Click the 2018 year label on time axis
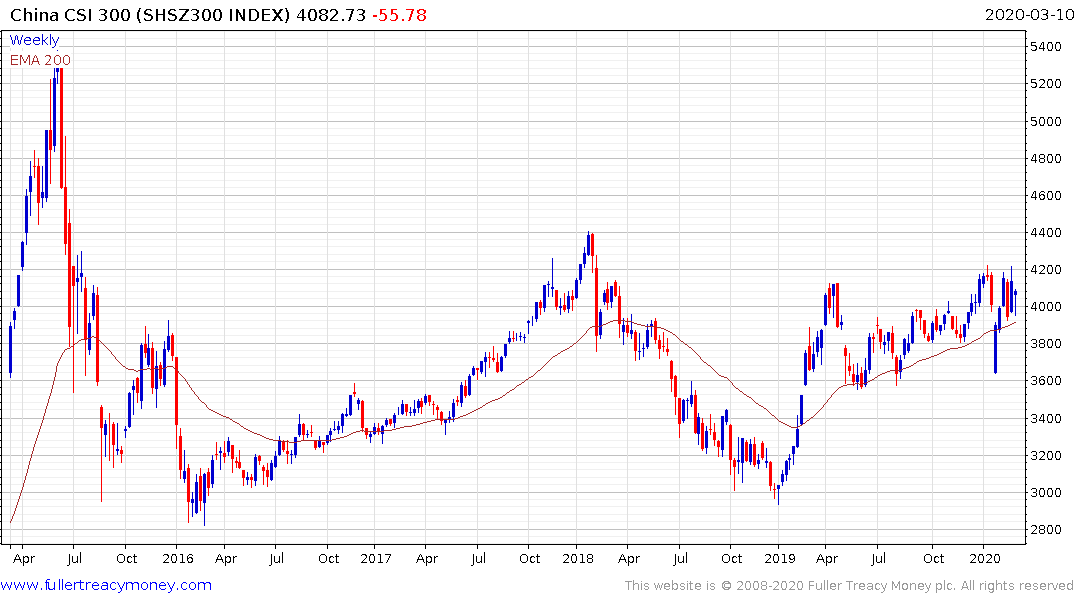The width and height of the screenshot is (1075, 600). point(578,558)
